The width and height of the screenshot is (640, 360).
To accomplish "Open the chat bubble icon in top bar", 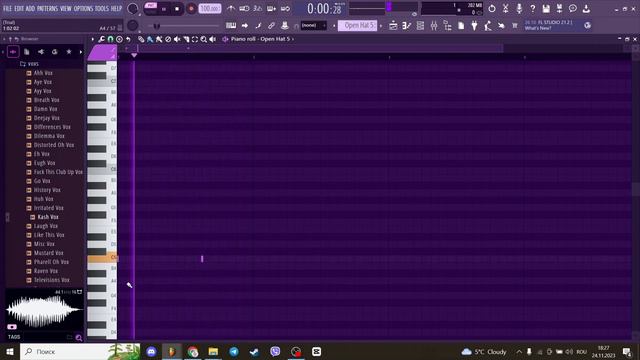I will tap(573, 9).
